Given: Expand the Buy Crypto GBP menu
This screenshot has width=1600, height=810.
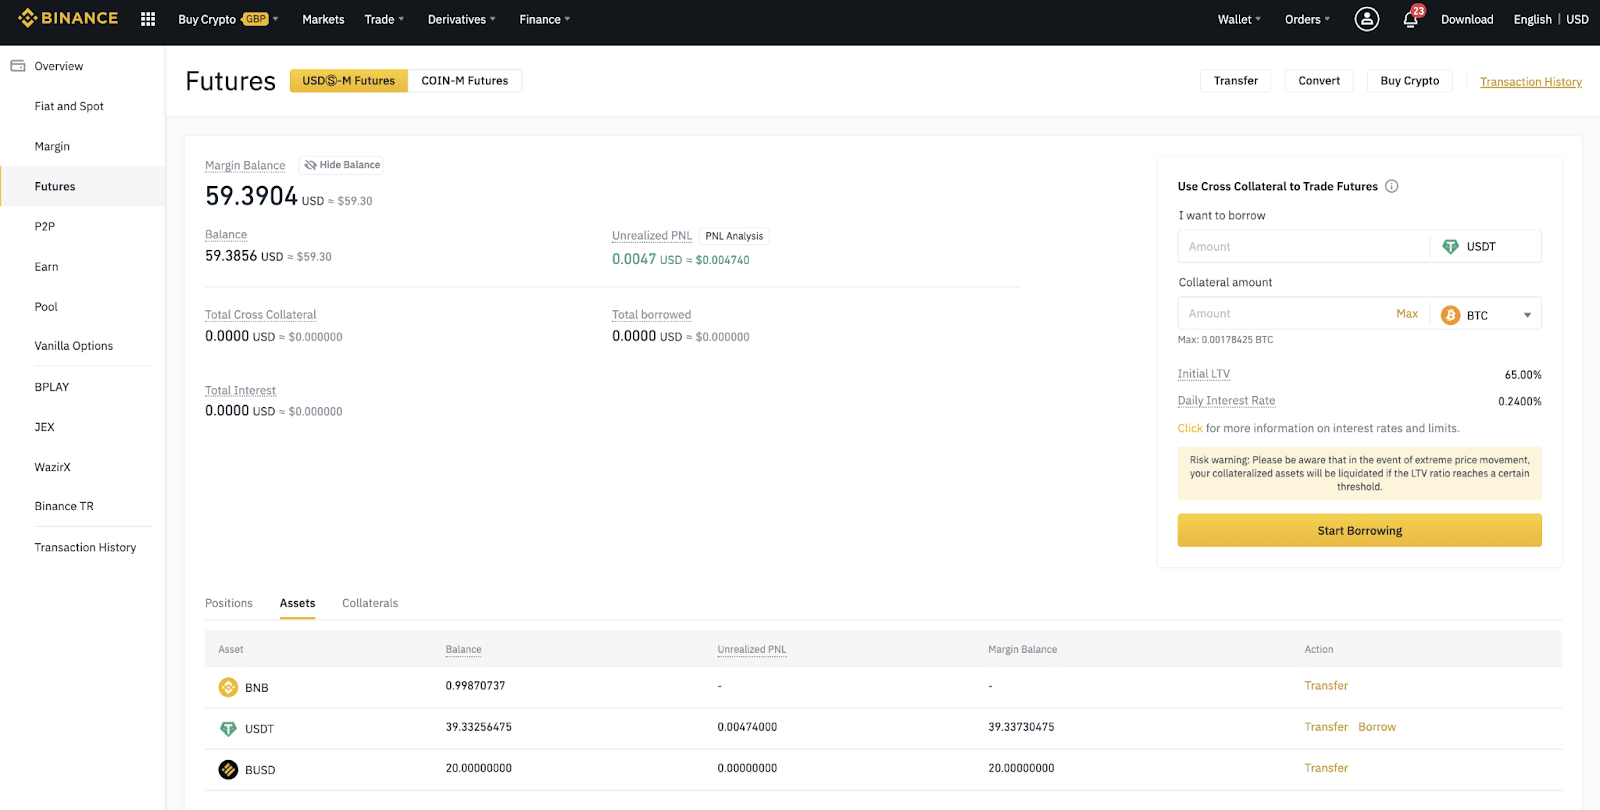Looking at the screenshot, I should 228,19.
